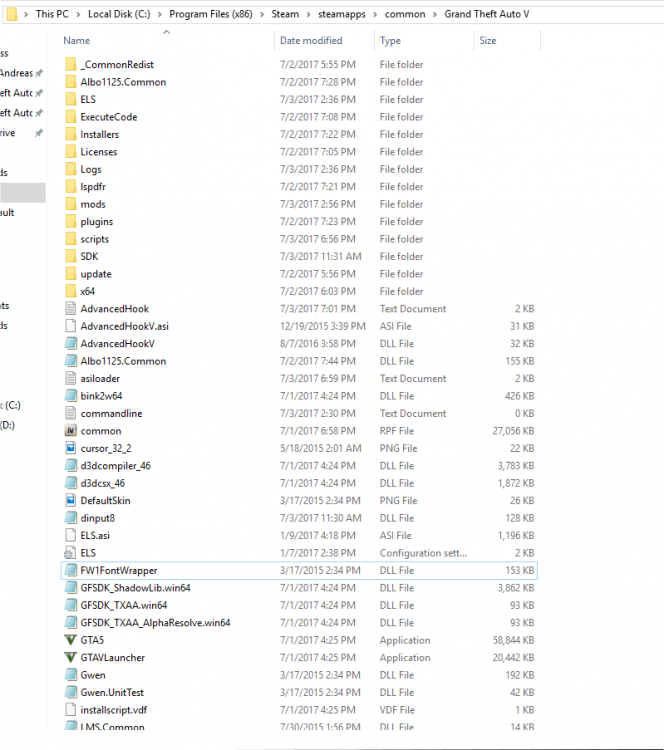Expand the chevron before This PC
This screenshot has width=664, height=750.
click(x=26, y=14)
